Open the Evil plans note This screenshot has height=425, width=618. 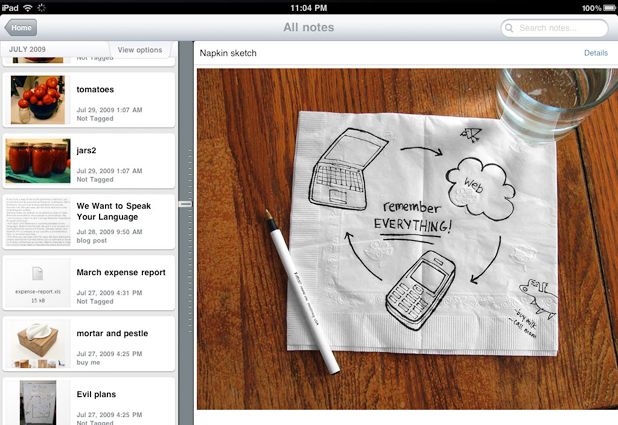(x=89, y=401)
